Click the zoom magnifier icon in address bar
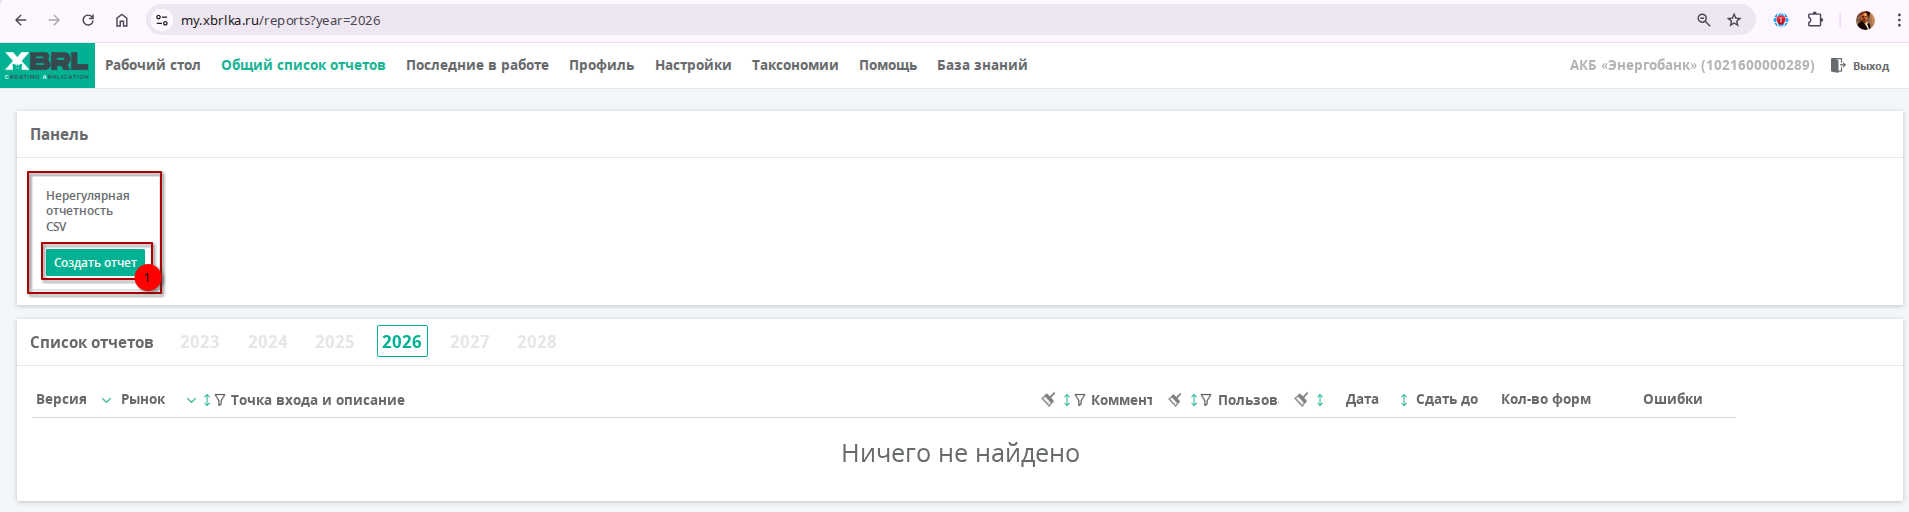This screenshot has width=1909, height=512. pos(1704,20)
